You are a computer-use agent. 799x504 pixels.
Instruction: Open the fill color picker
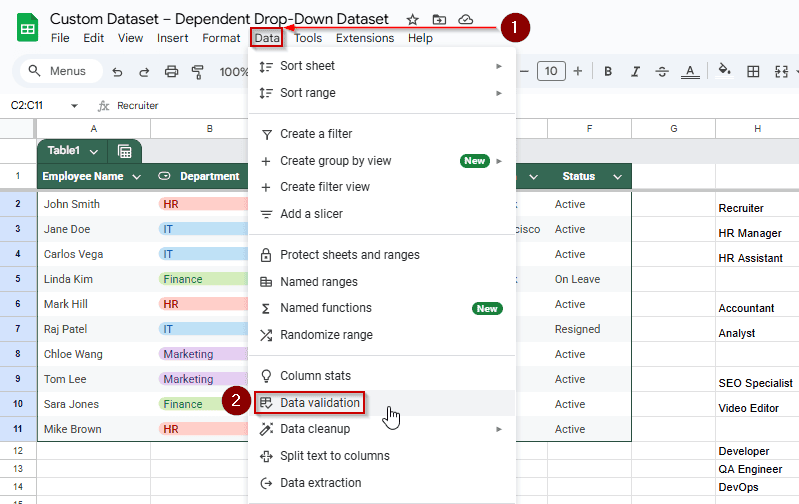click(724, 70)
